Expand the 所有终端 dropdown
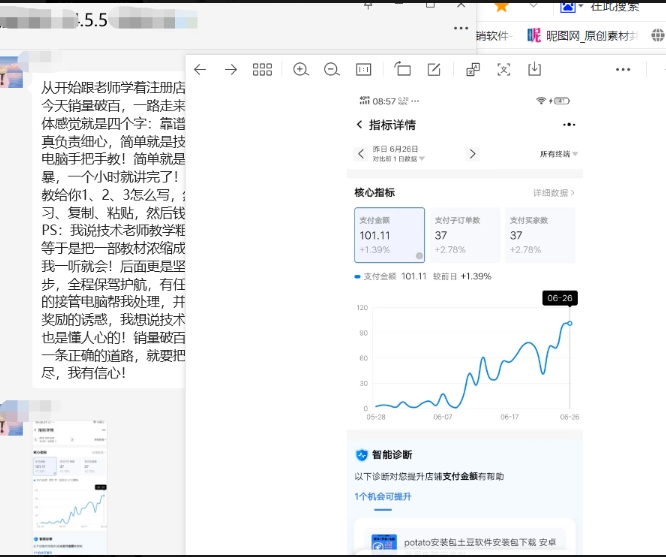The width and height of the screenshot is (666, 557). coord(559,154)
